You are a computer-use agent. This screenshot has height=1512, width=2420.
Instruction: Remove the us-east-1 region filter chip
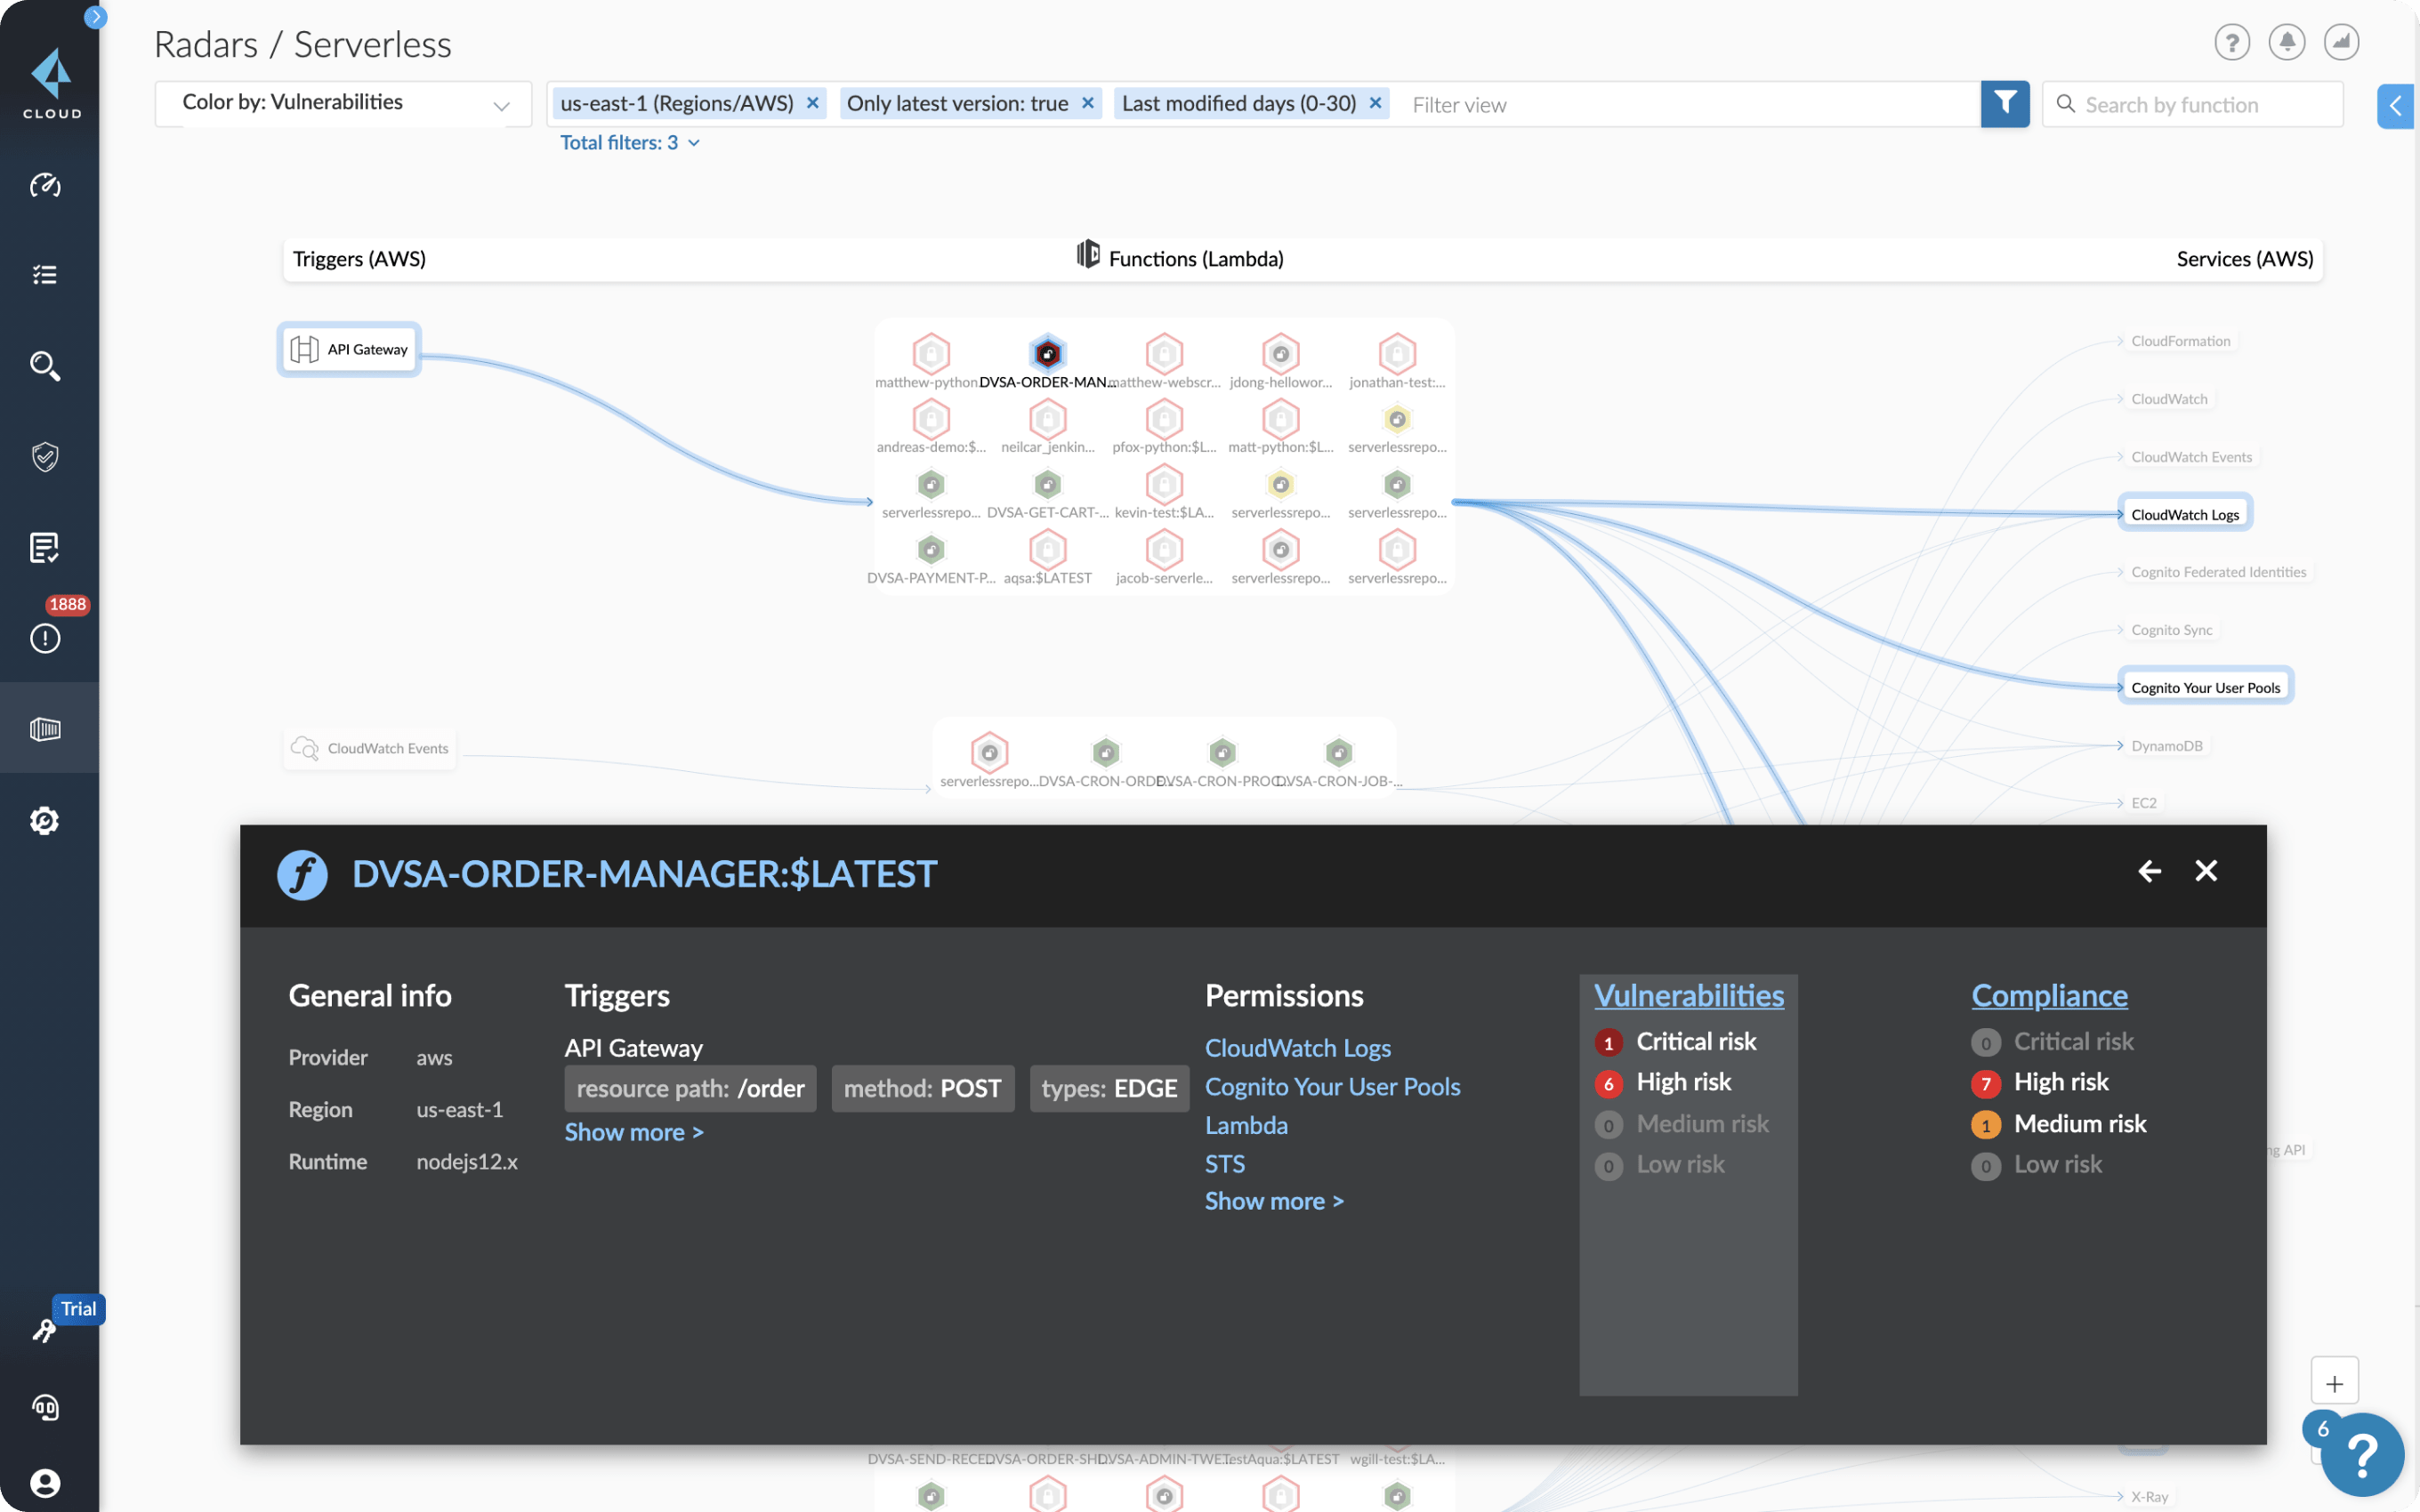pos(813,103)
